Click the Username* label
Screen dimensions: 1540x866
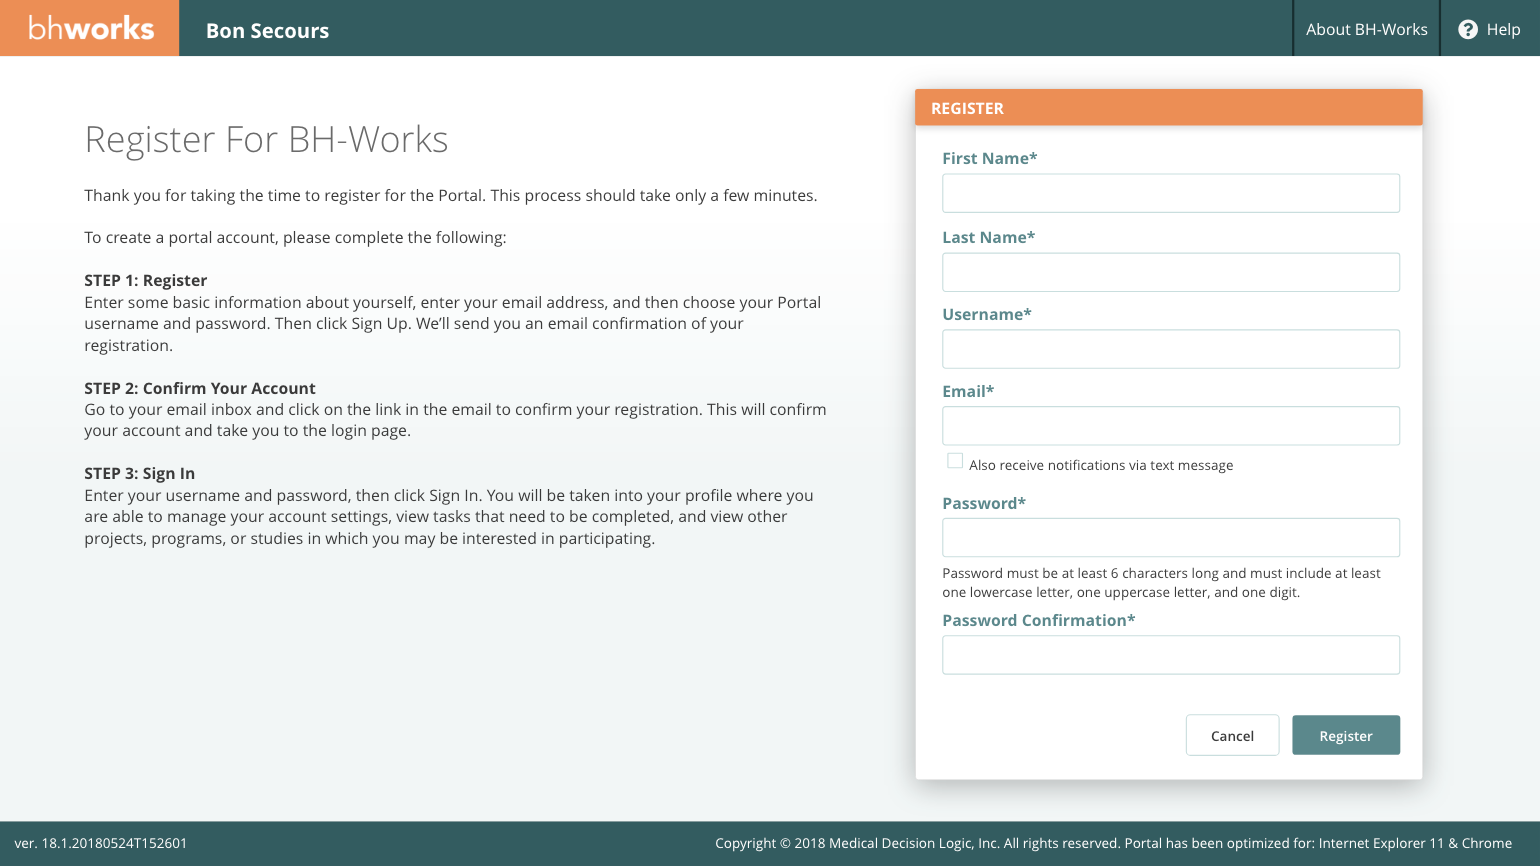click(x=987, y=314)
